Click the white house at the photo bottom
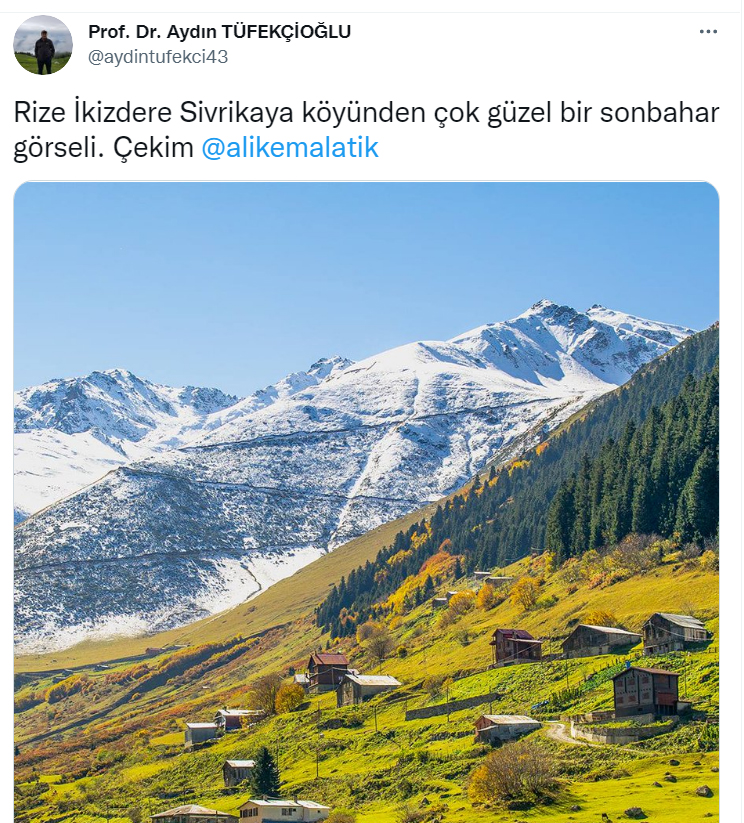The image size is (744, 823). coord(284,810)
